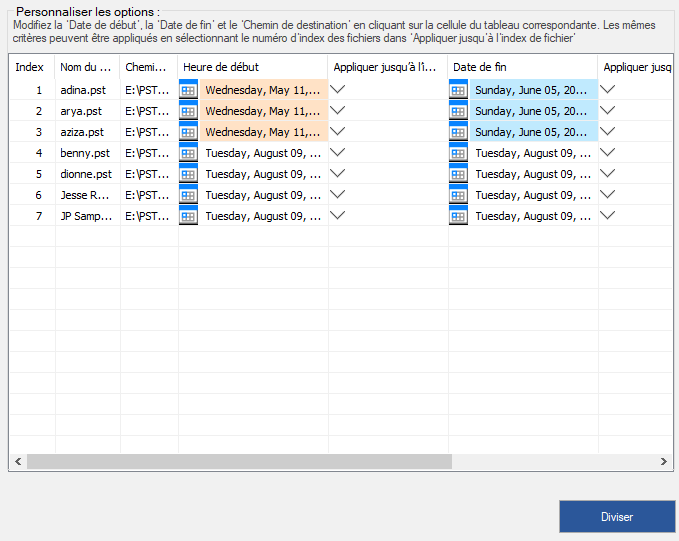
Task: Open end date apply-to dropdown for aziza.pst
Action: pos(607,131)
